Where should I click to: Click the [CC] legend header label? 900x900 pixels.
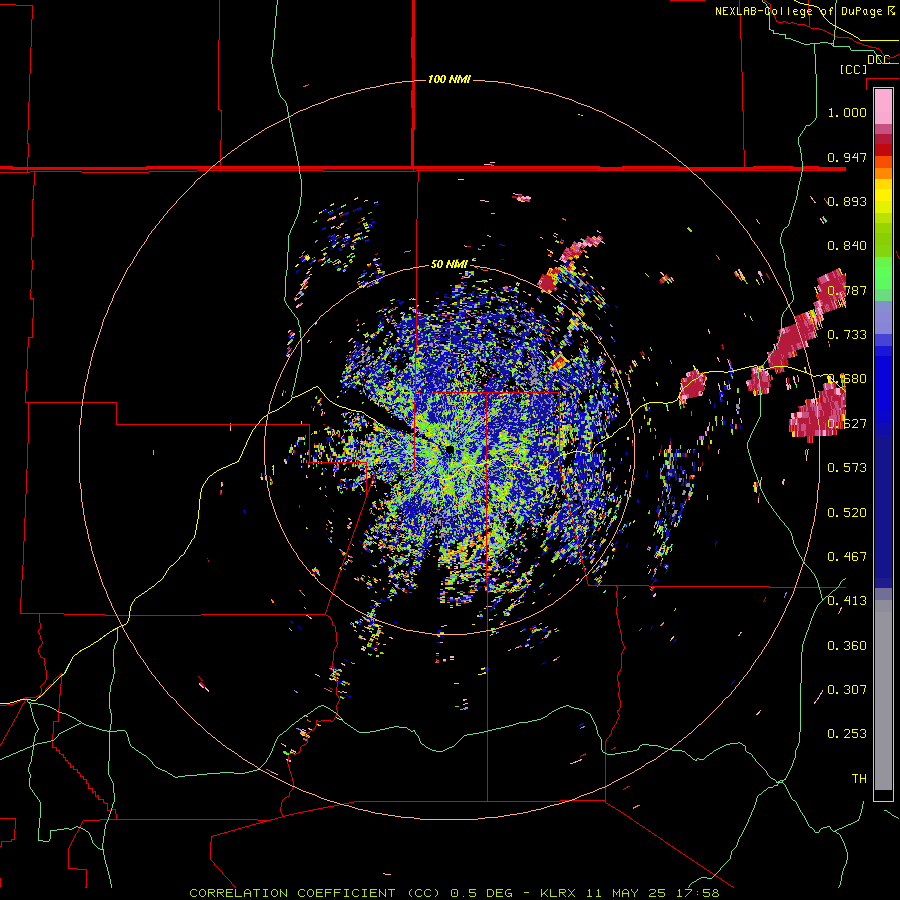point(853,69)
